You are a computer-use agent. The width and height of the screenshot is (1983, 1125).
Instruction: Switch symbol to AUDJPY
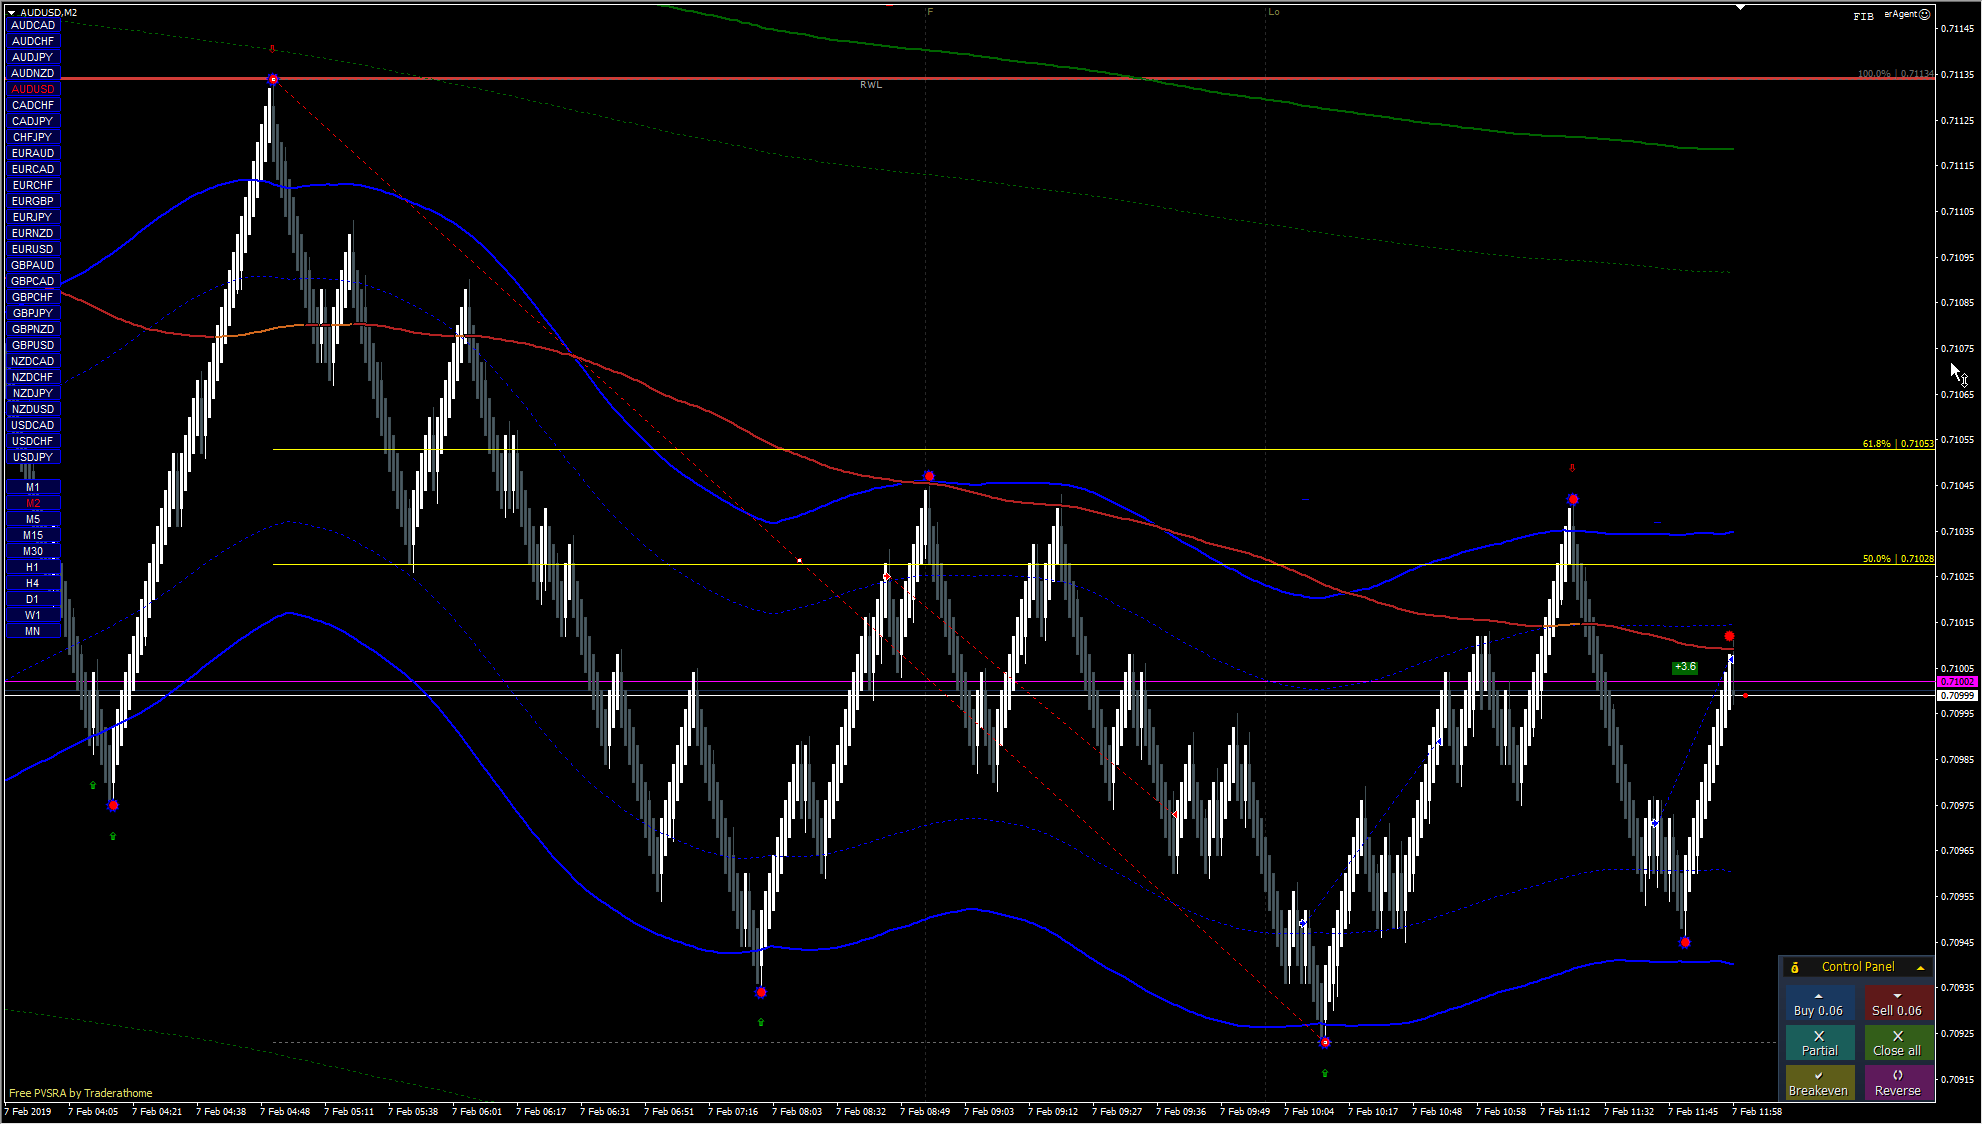pos(33,57)
